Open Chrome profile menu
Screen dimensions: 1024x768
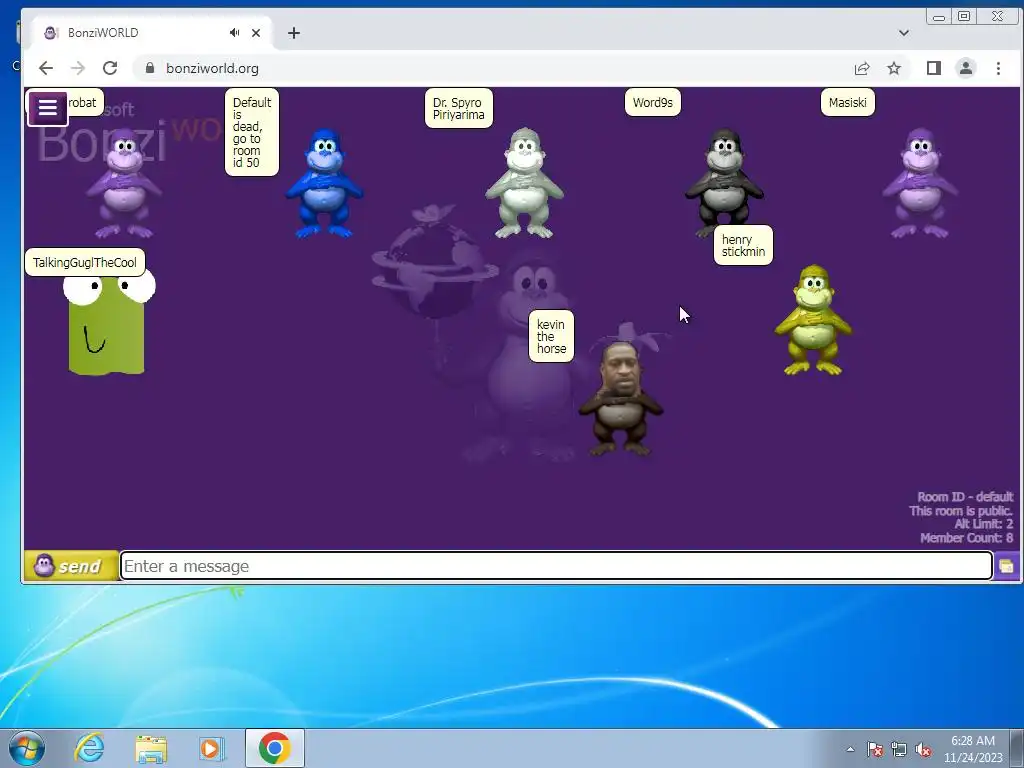966,68
